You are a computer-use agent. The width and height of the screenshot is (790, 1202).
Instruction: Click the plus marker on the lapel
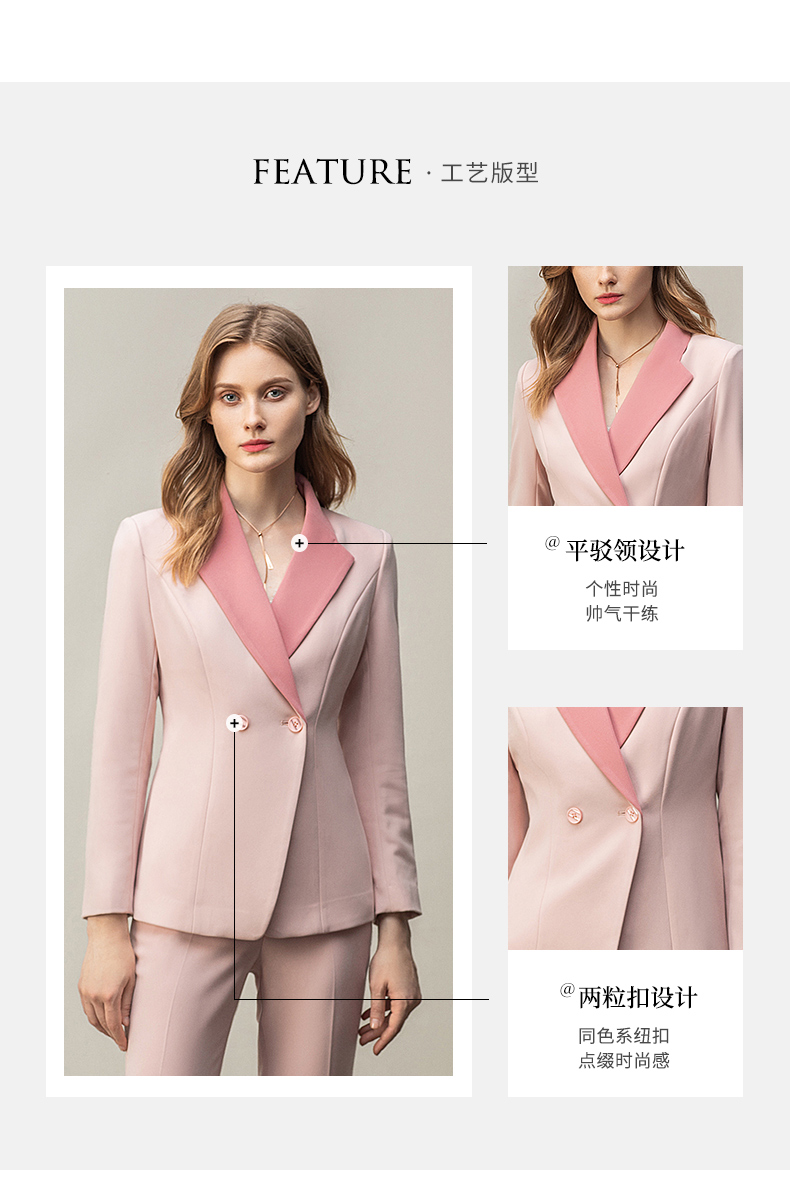point(299,543)
